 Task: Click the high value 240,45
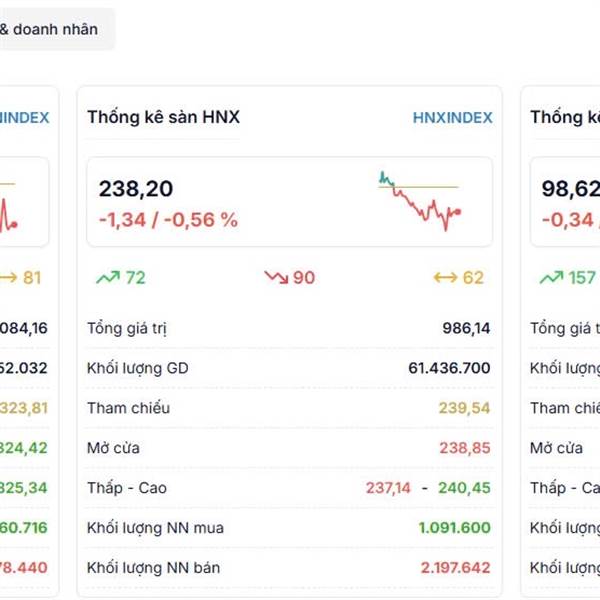[x=464, y=488]
